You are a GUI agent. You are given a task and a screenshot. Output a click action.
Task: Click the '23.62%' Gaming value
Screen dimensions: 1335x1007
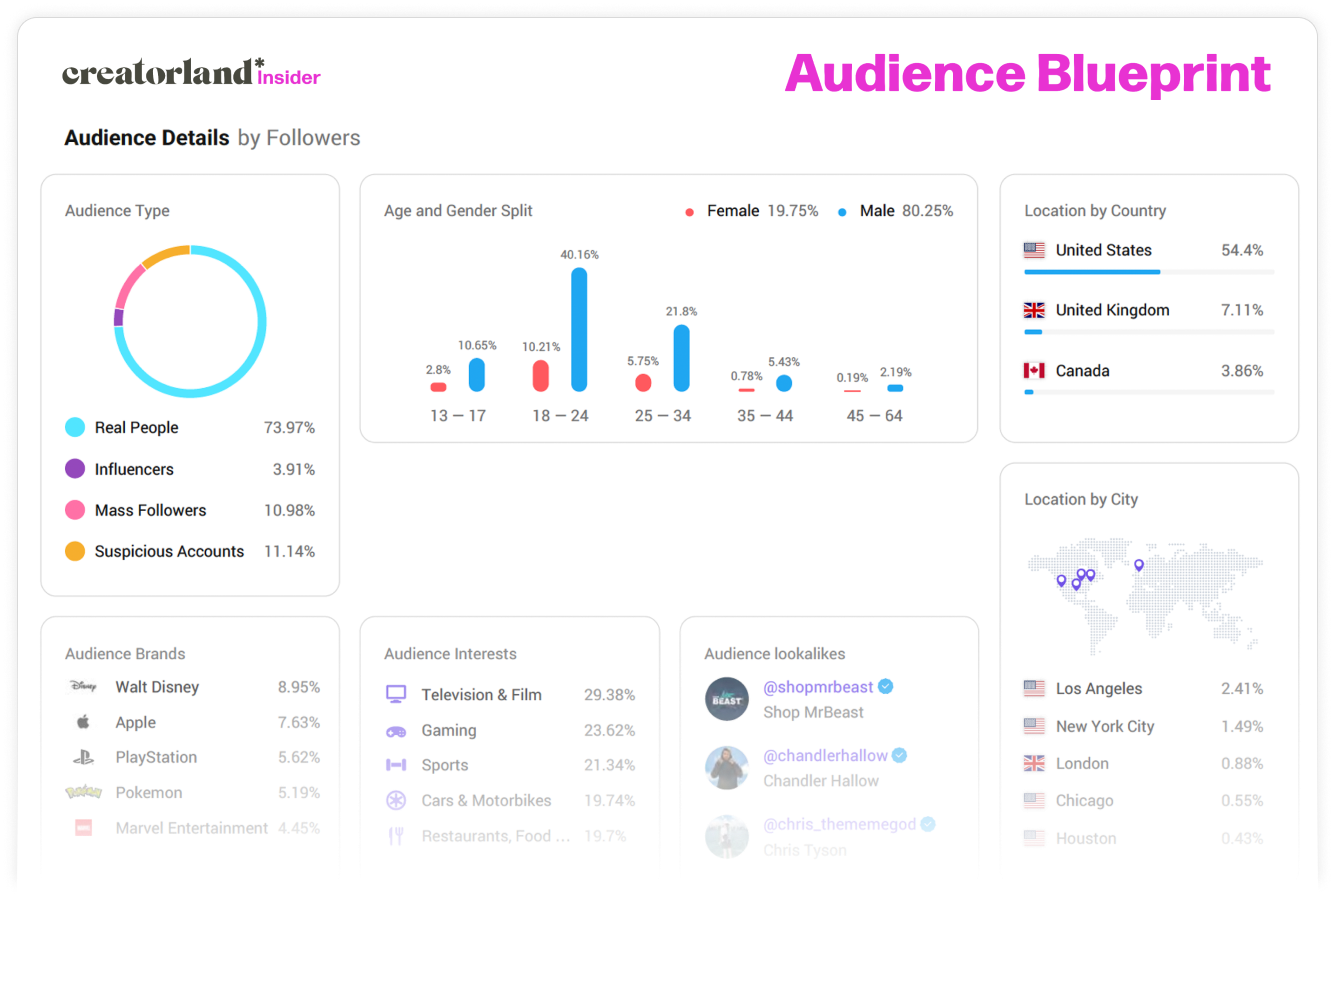pos(610,730)
